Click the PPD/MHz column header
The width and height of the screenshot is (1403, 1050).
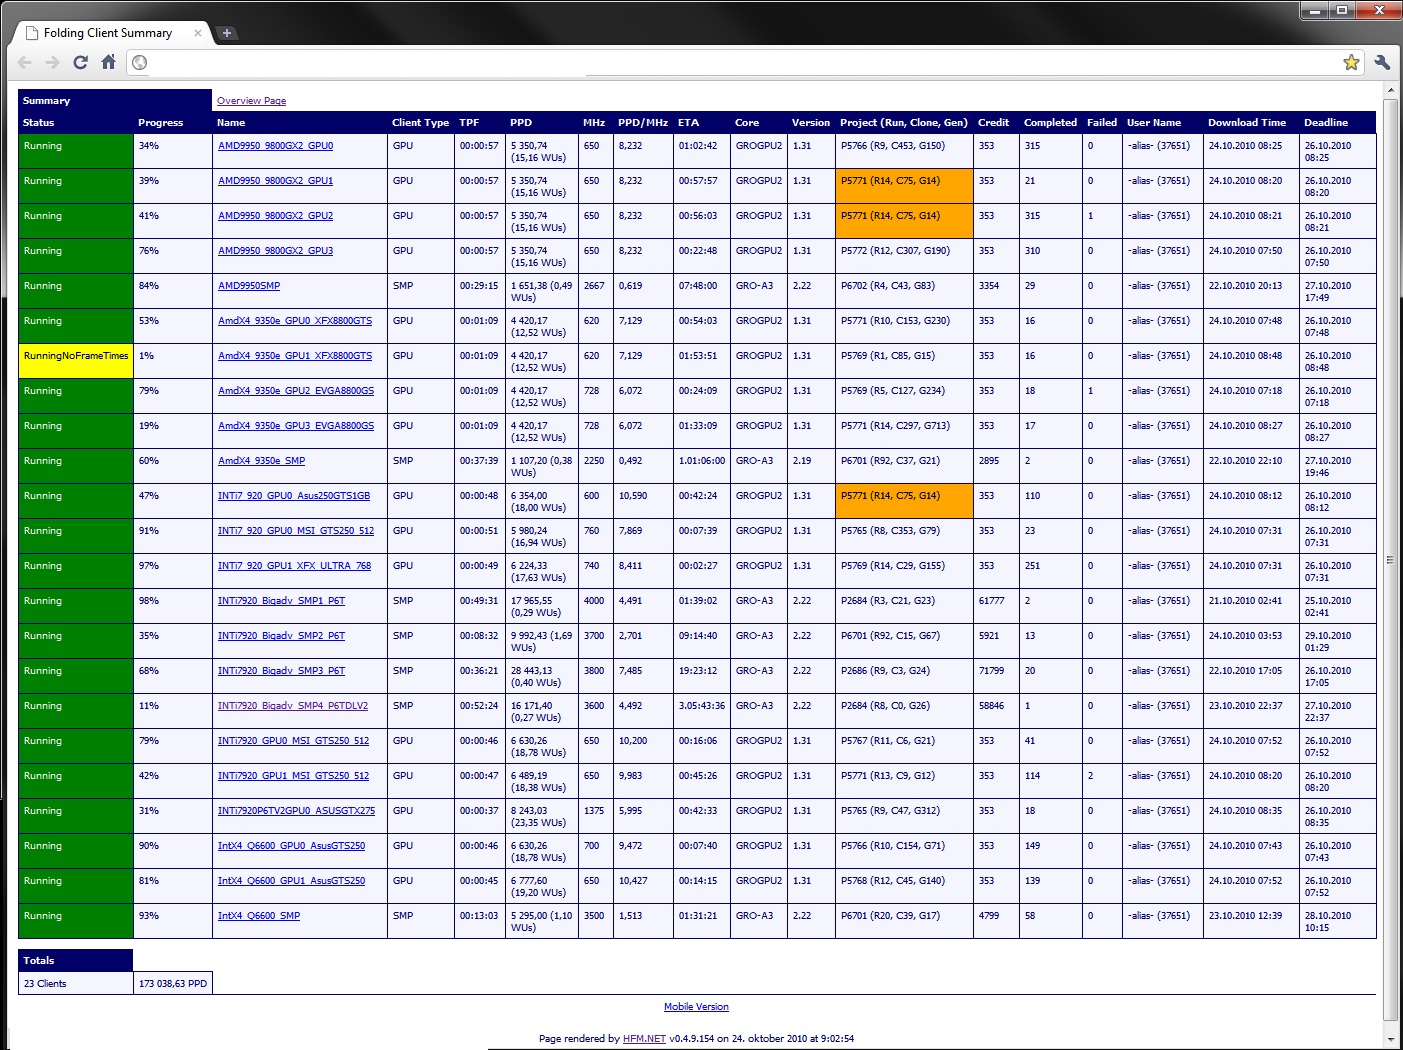[643, 123]
